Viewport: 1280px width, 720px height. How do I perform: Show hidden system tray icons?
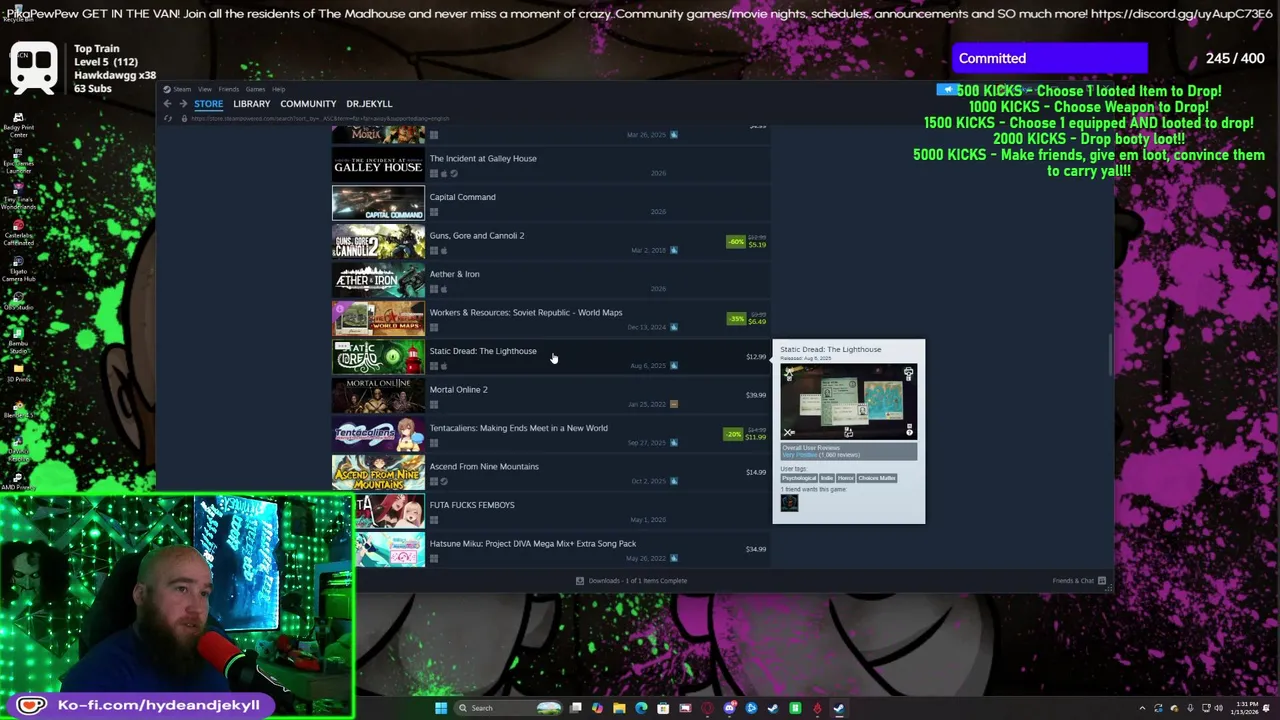coord(1142,708)
